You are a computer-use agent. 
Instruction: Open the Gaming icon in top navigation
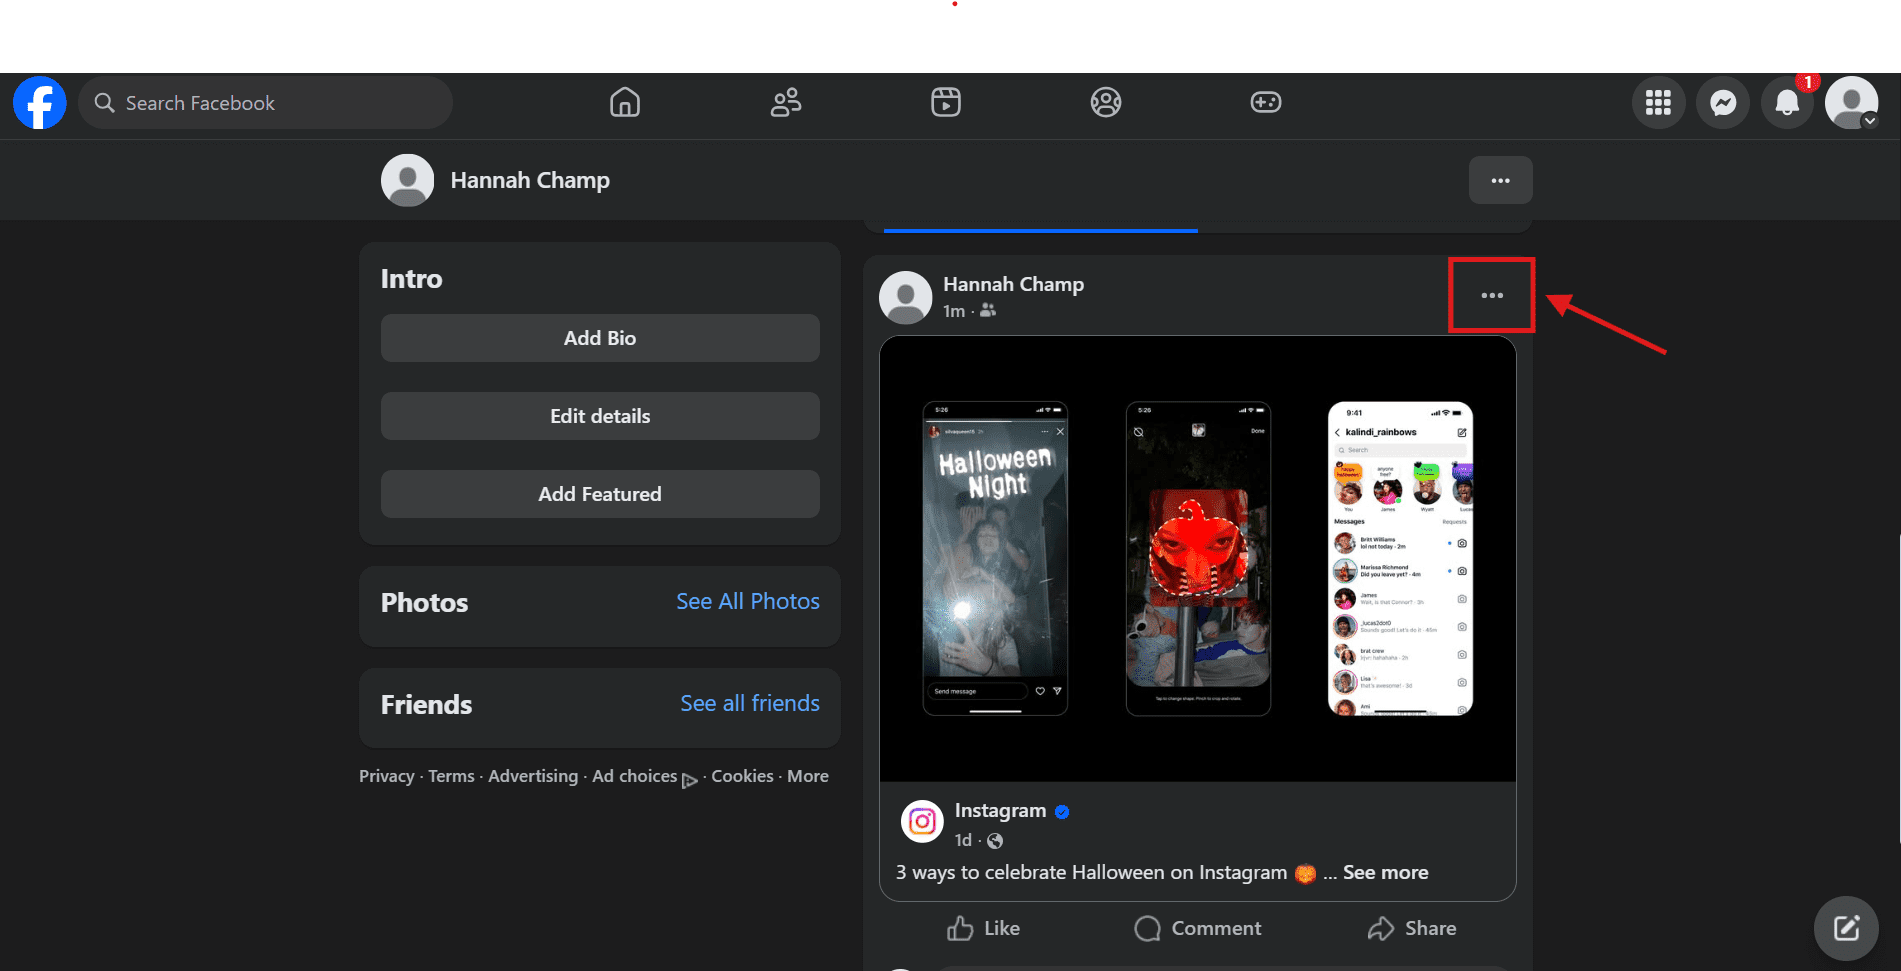click(1265, 103)
